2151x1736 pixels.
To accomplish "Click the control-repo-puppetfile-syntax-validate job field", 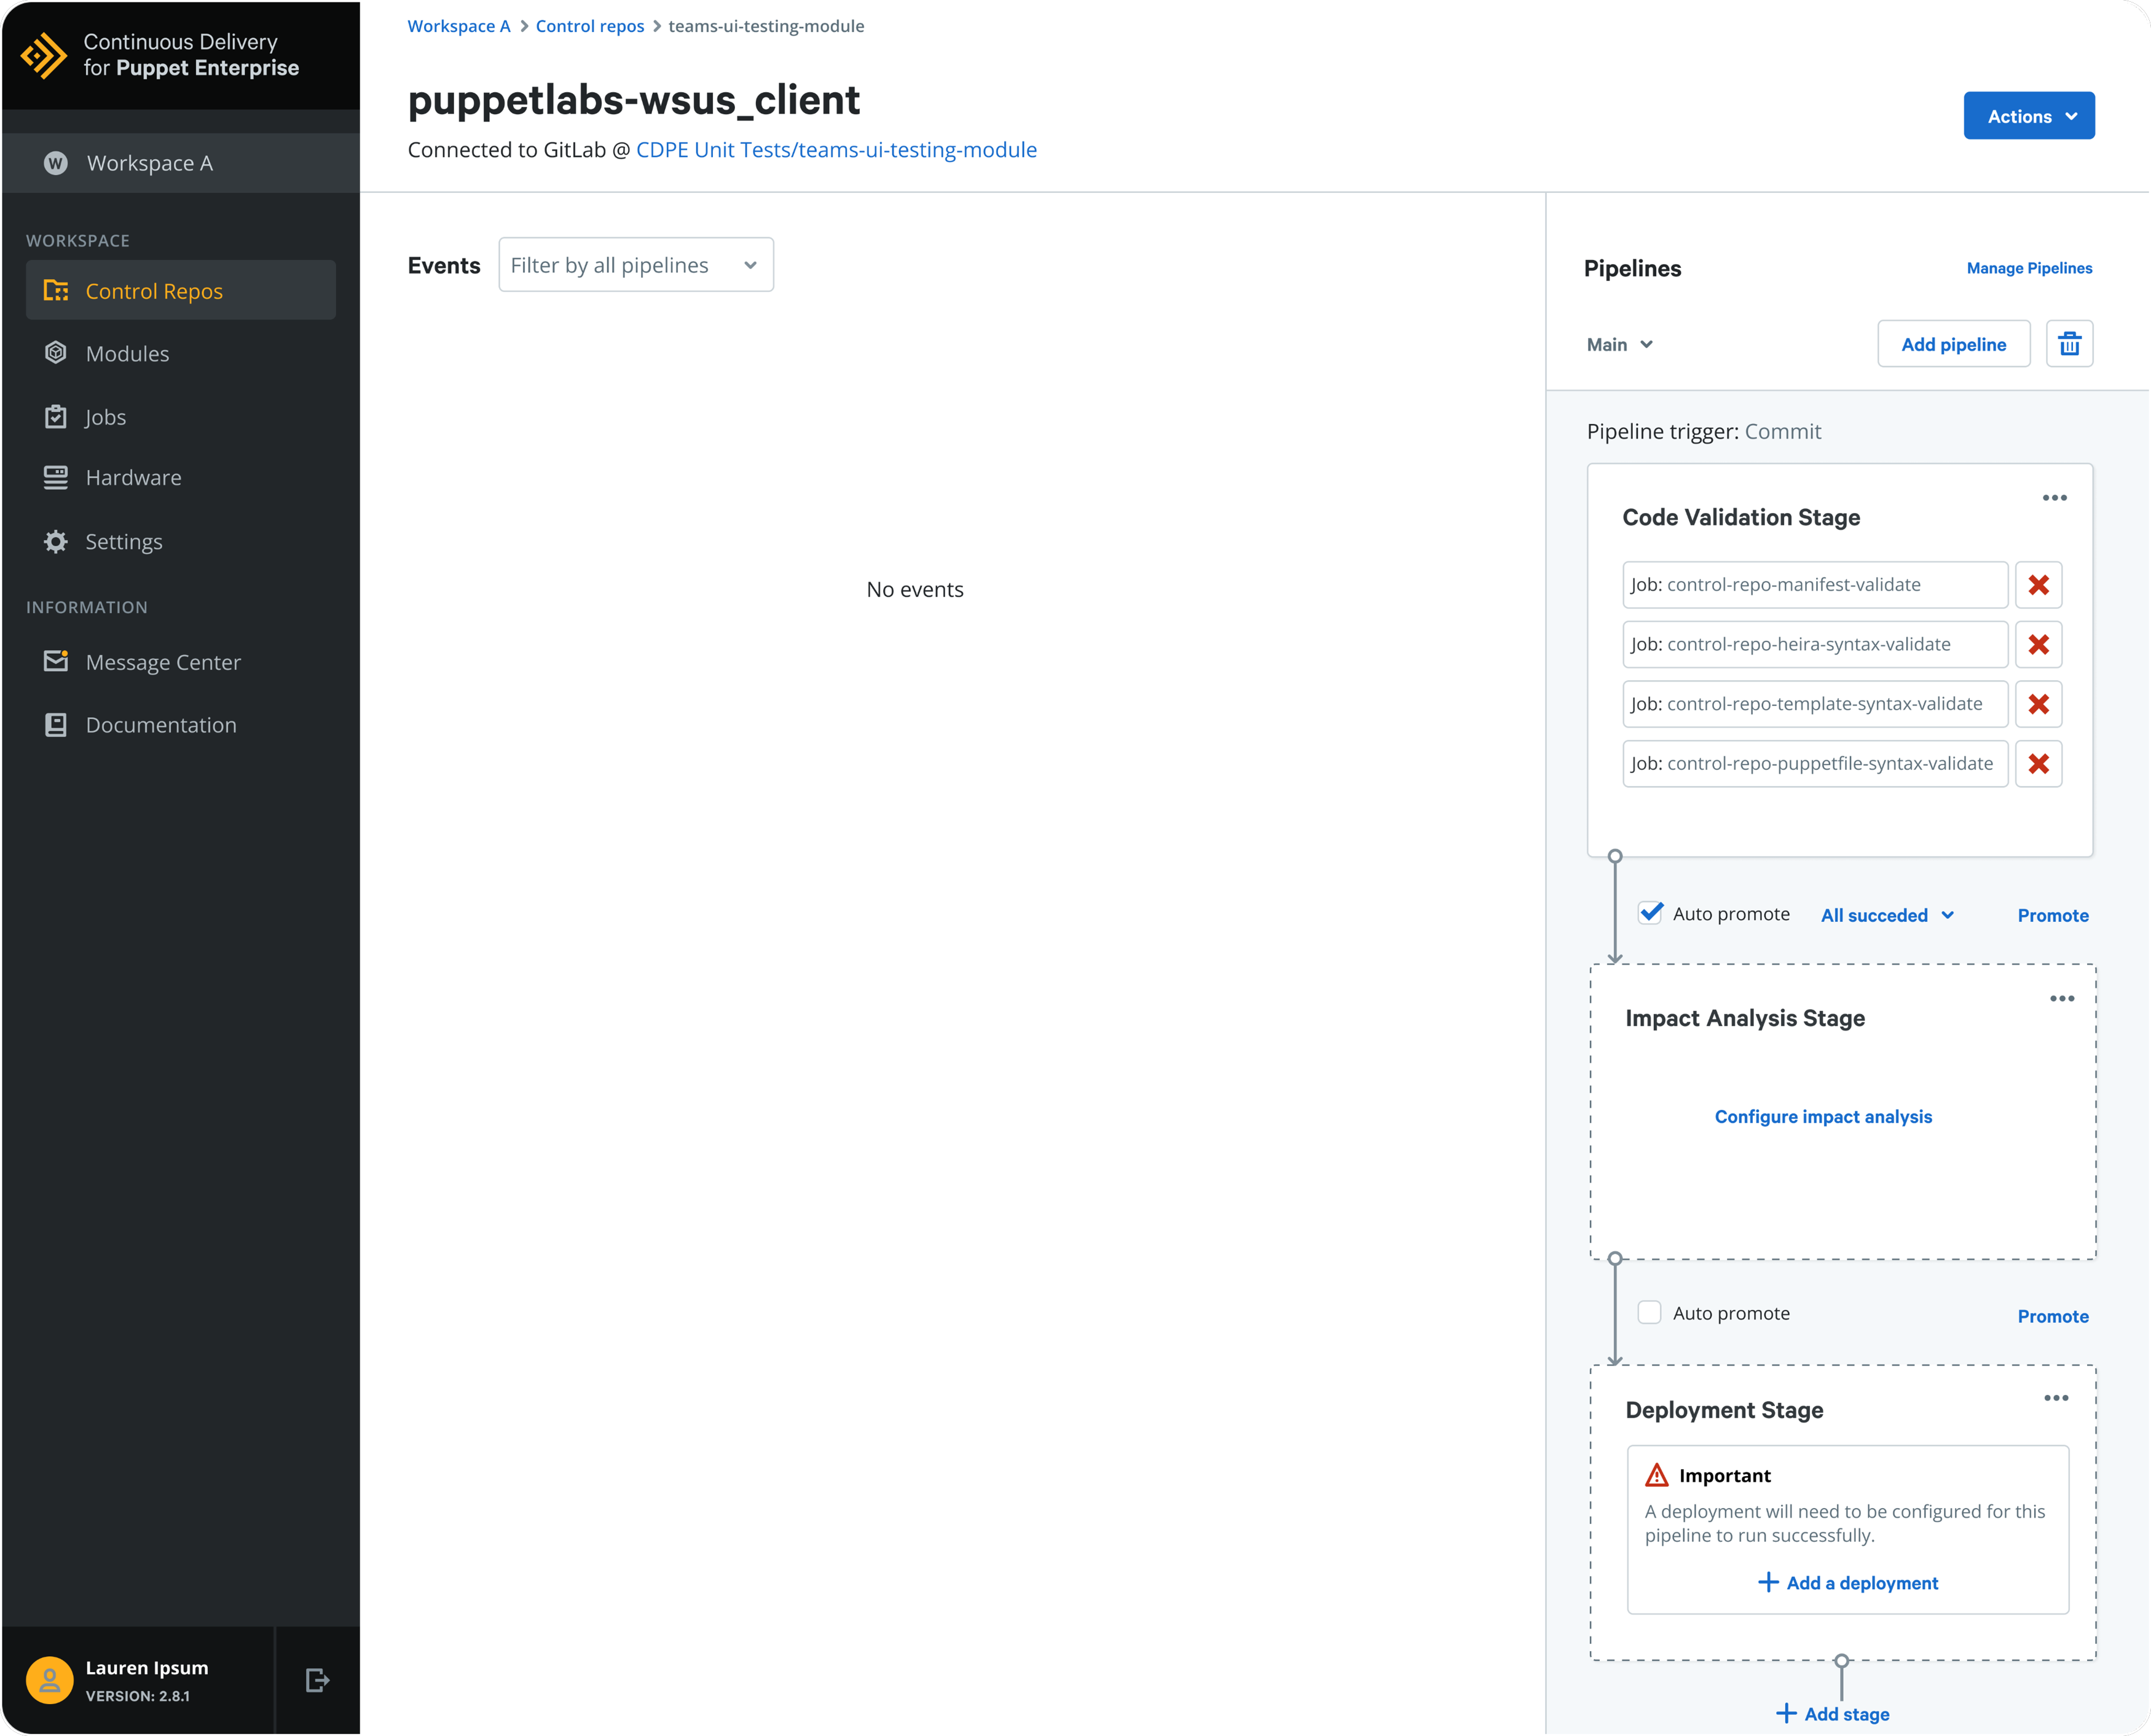I will 1815,764.
